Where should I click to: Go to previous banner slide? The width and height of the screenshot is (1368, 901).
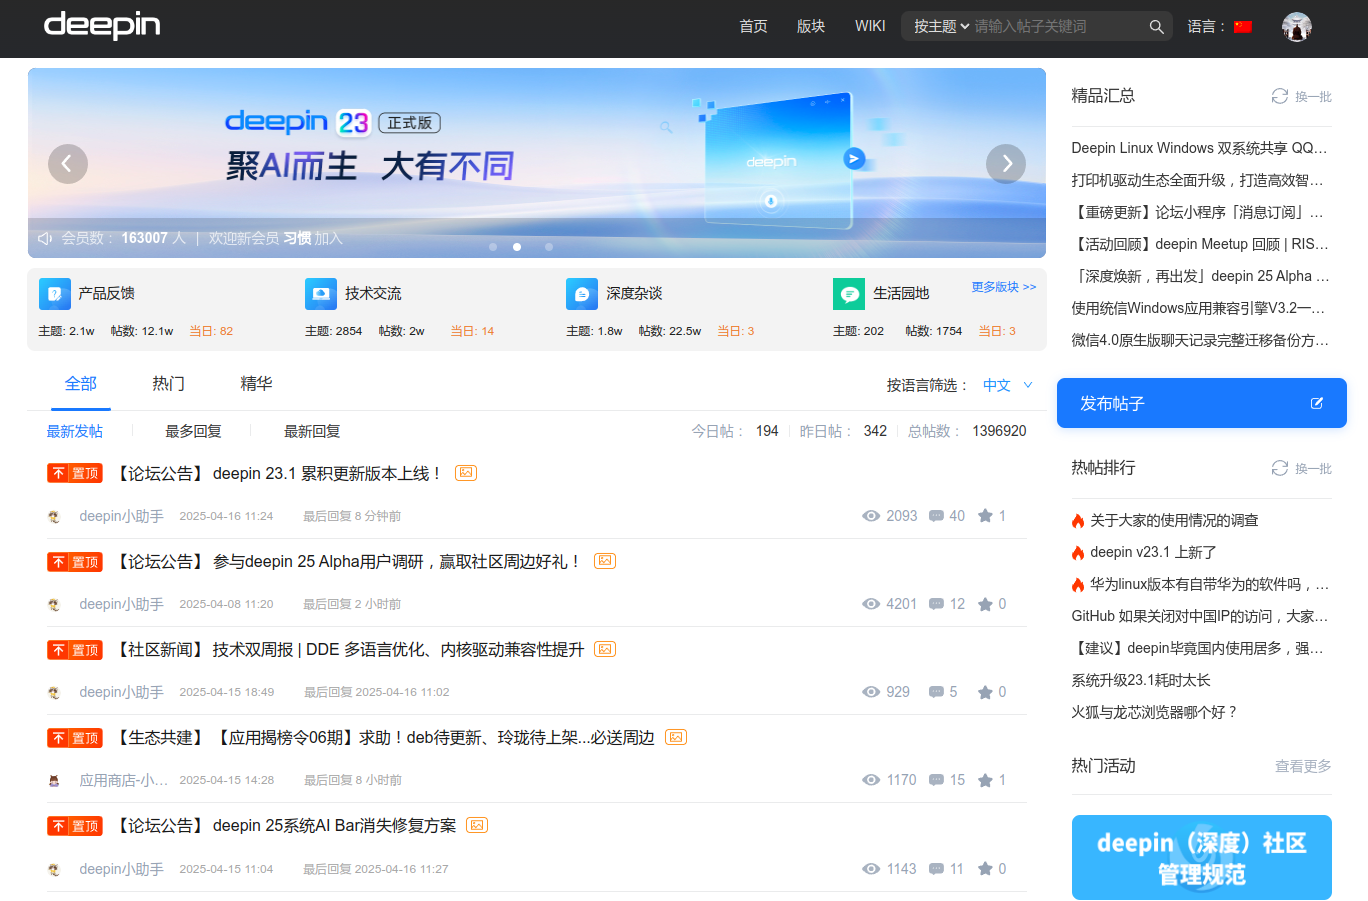pyautogui.click(x=68, y=164)
